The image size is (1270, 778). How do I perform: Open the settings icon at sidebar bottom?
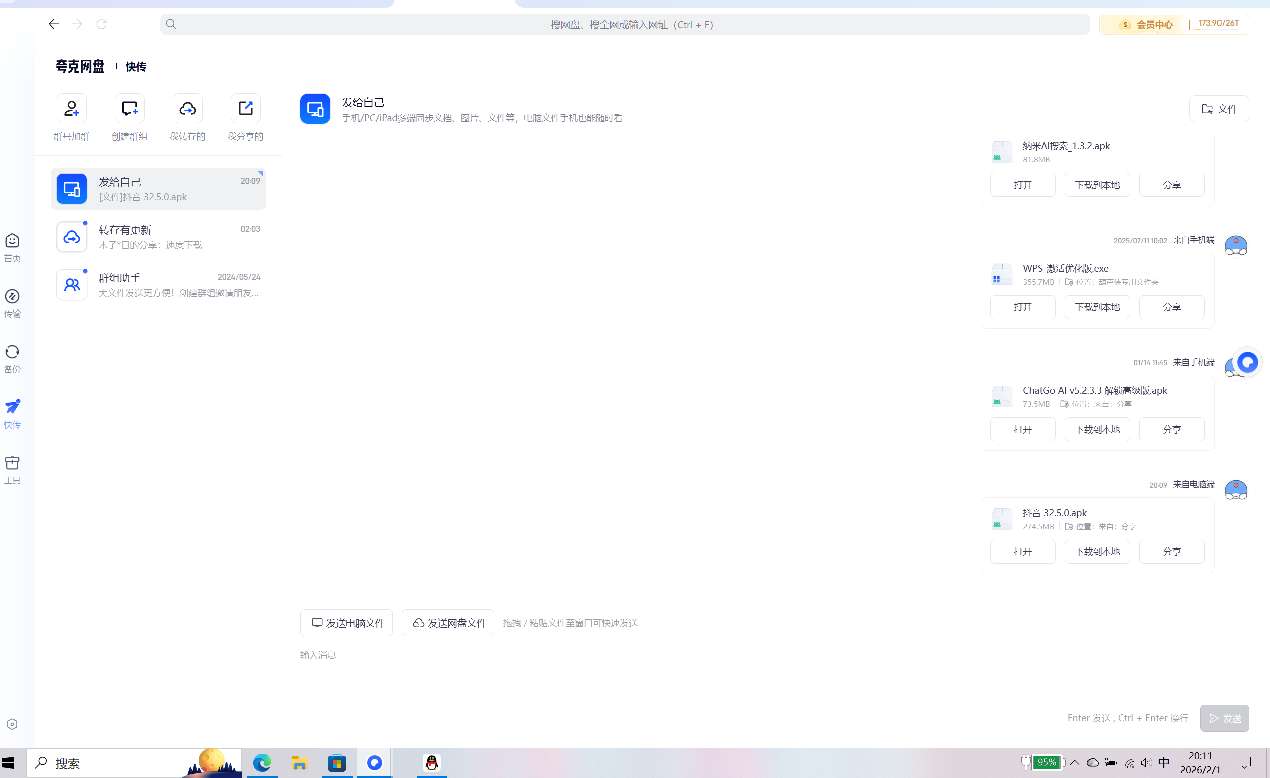pos(12,724)
